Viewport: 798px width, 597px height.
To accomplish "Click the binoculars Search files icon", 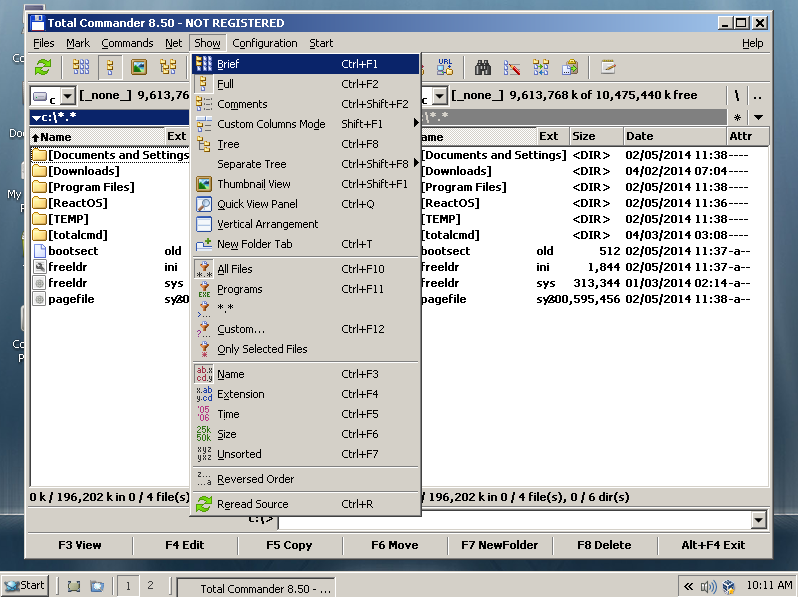I will (482, 67).
